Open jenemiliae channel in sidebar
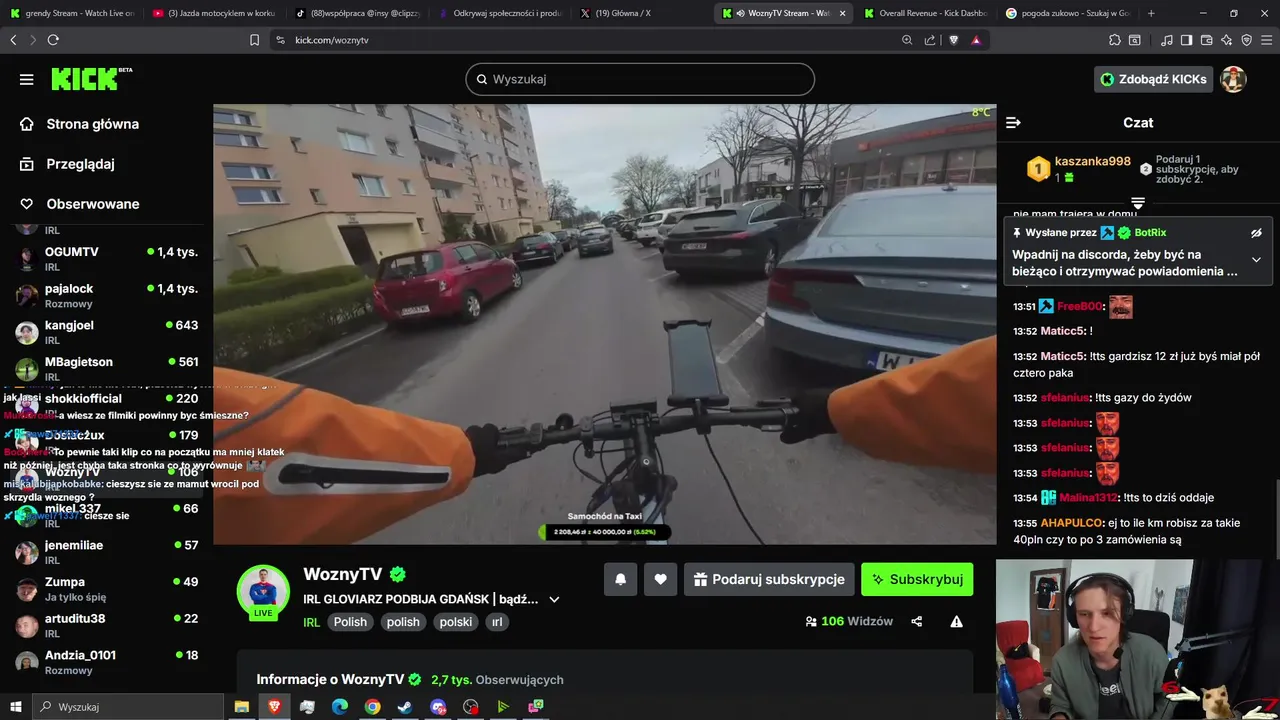 (106, 552)
